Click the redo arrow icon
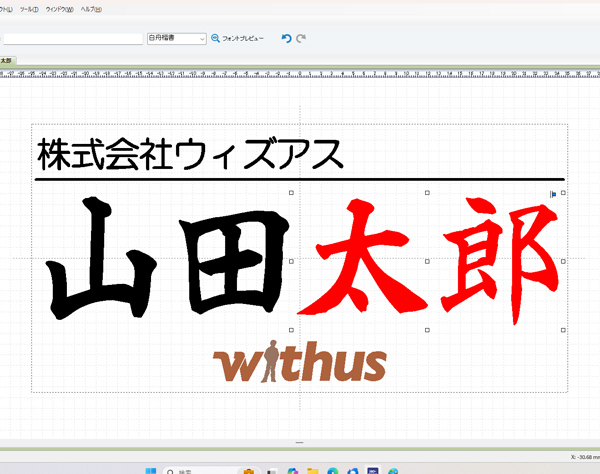 pos(301,38)
